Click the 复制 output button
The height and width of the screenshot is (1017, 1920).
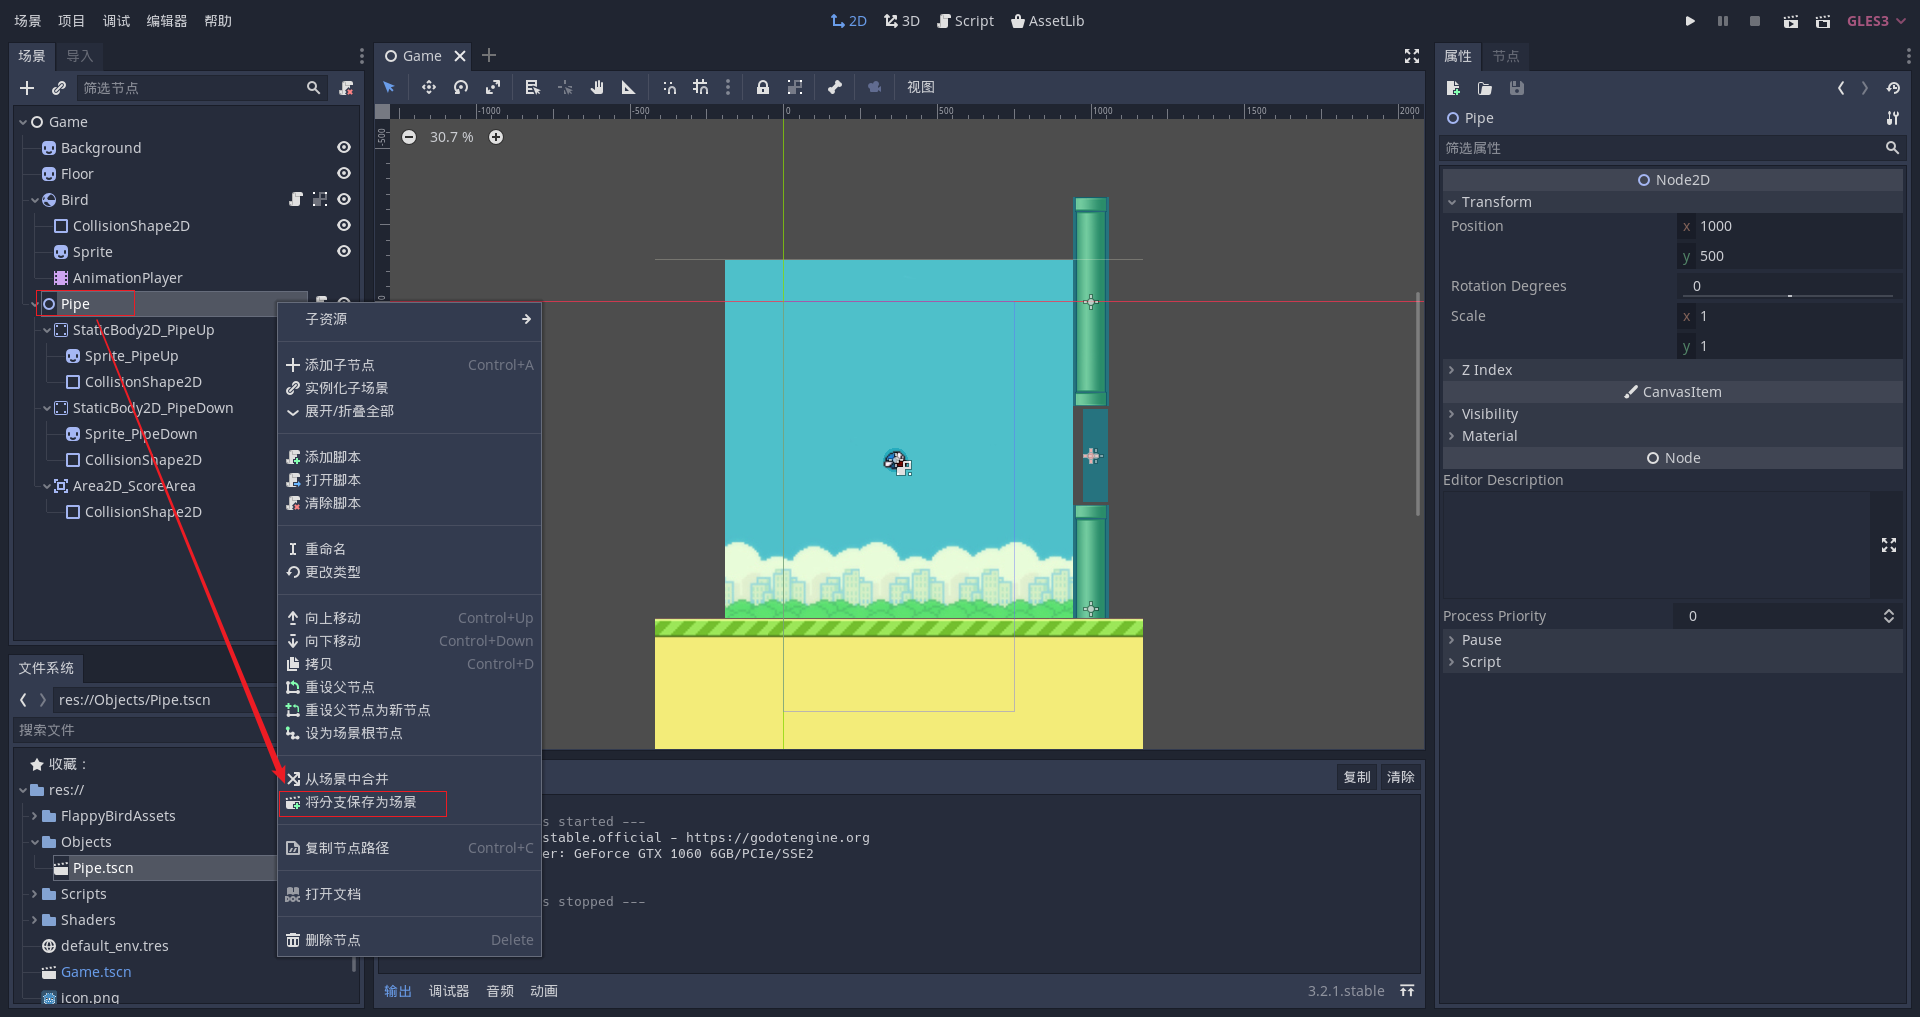[x=1356, y=777]
